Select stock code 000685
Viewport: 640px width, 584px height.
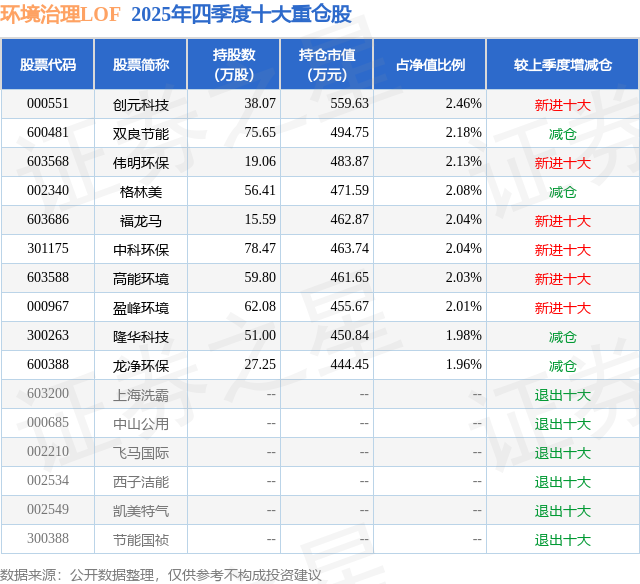click(x=48, y=422)
